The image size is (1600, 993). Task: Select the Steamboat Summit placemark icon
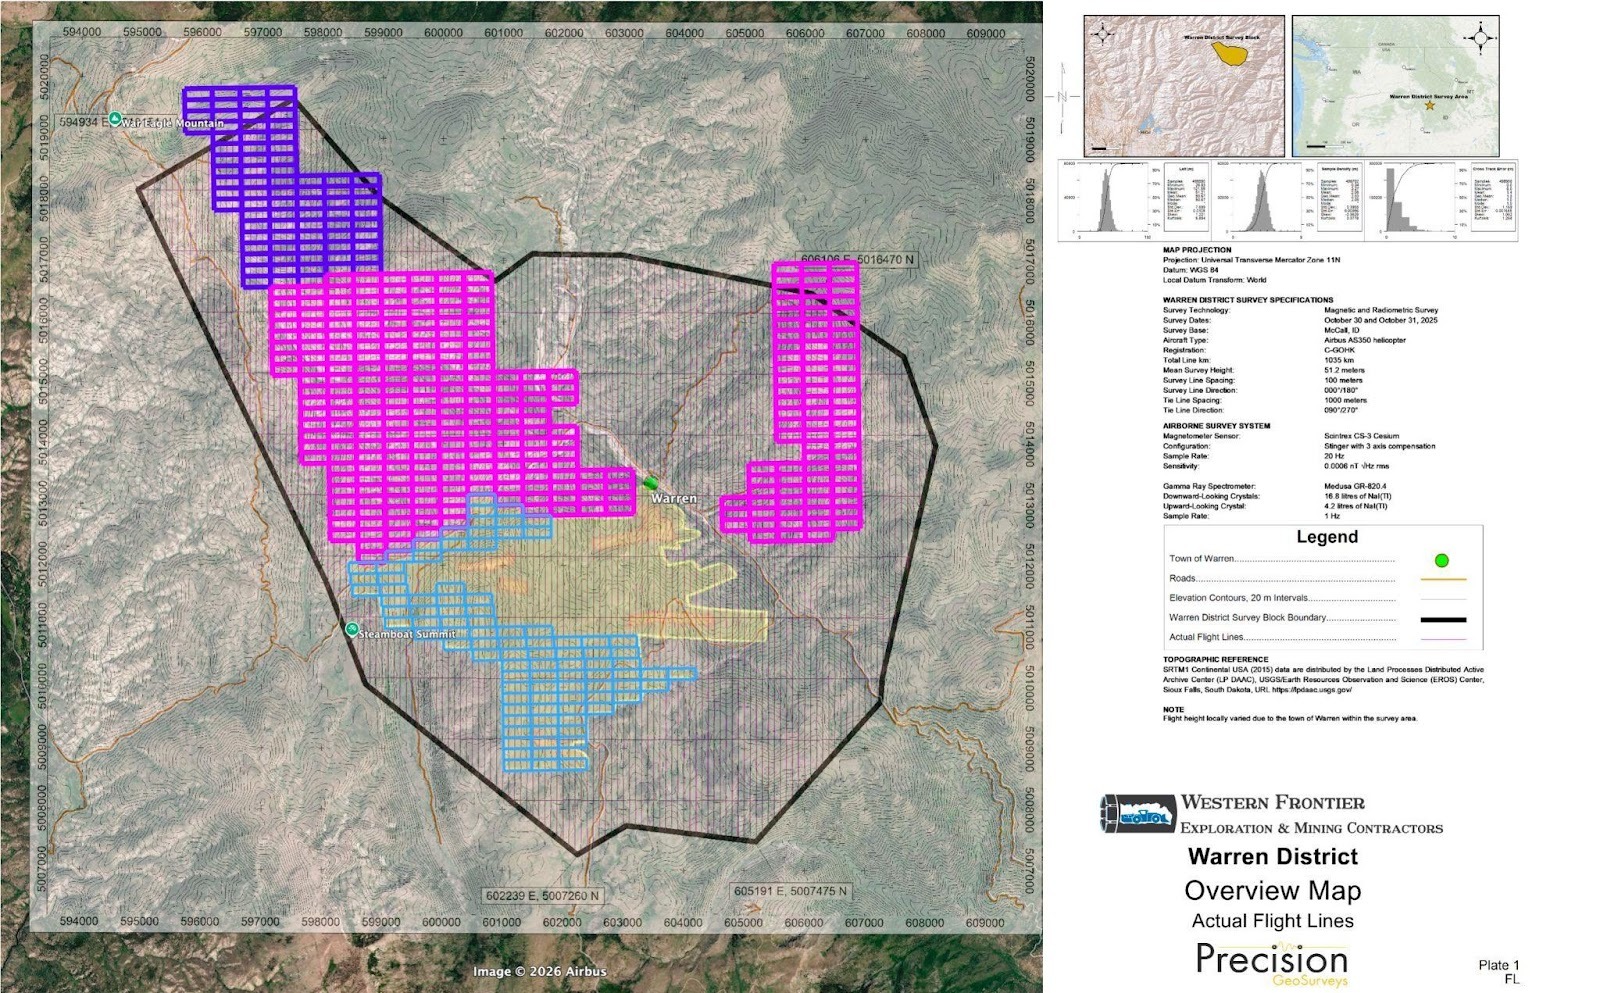[x=351, y=630]
